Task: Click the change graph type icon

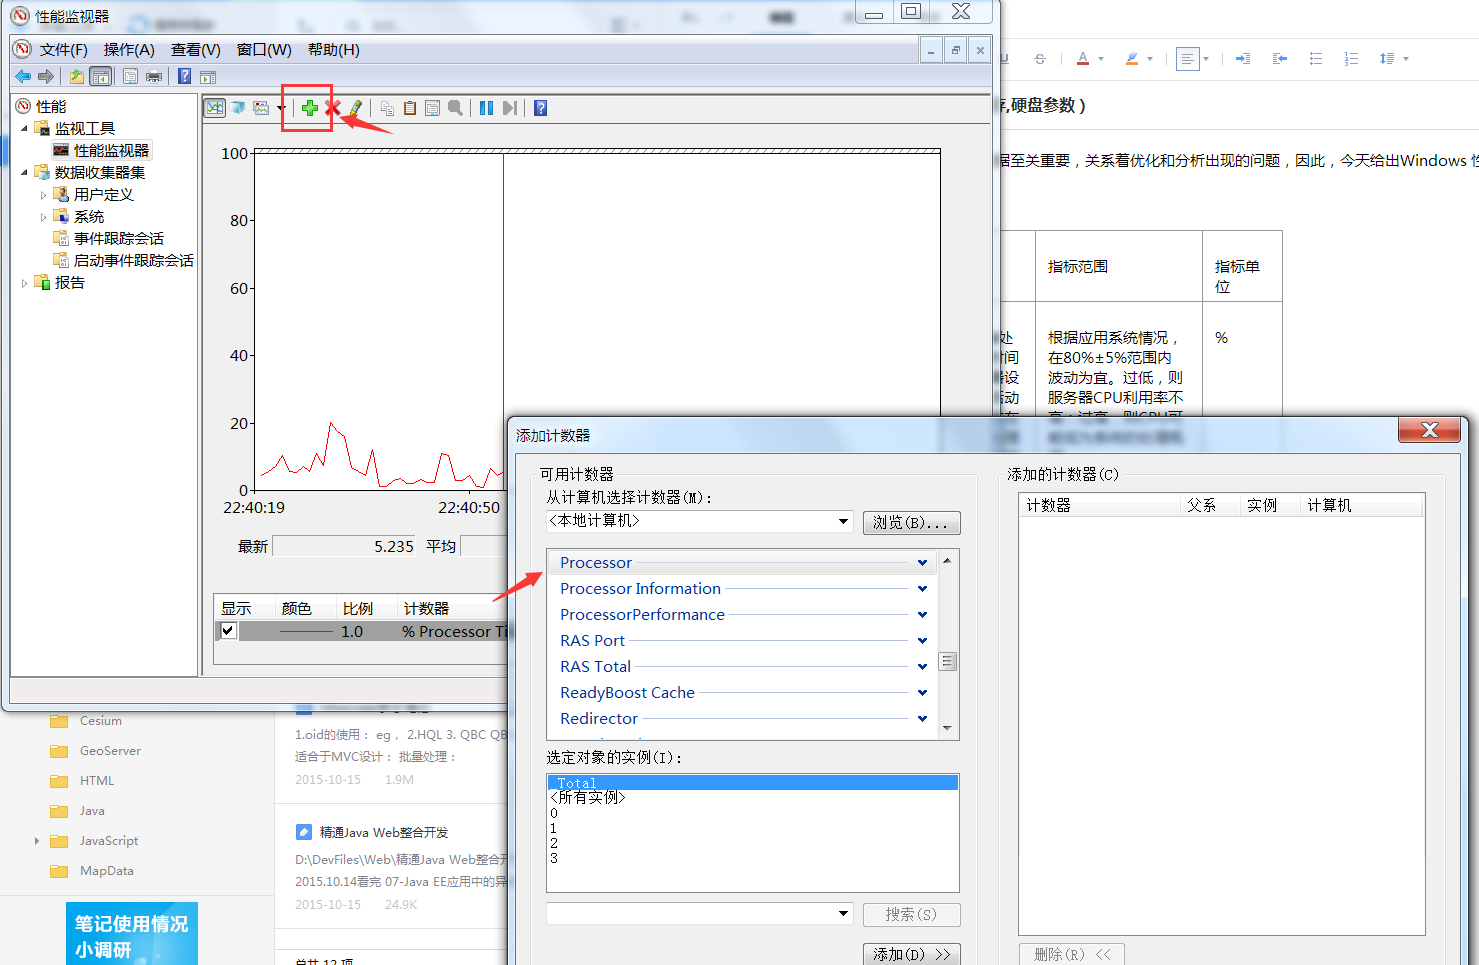Action: click(261, 108)
